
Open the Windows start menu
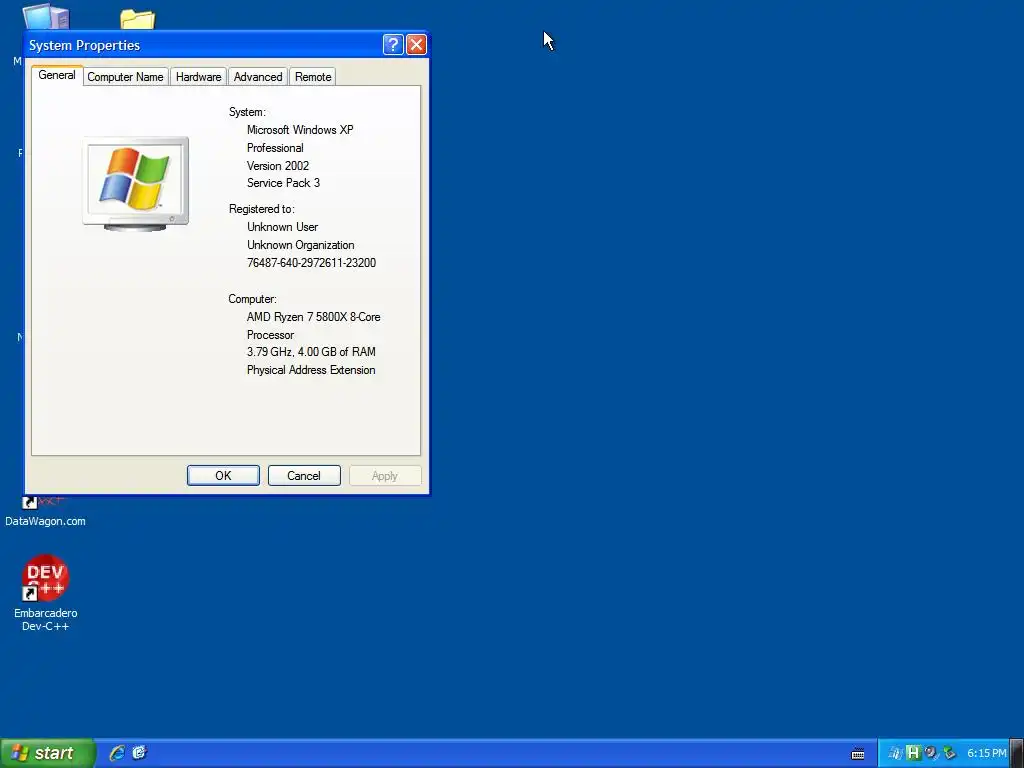click(x=48, y=753)
